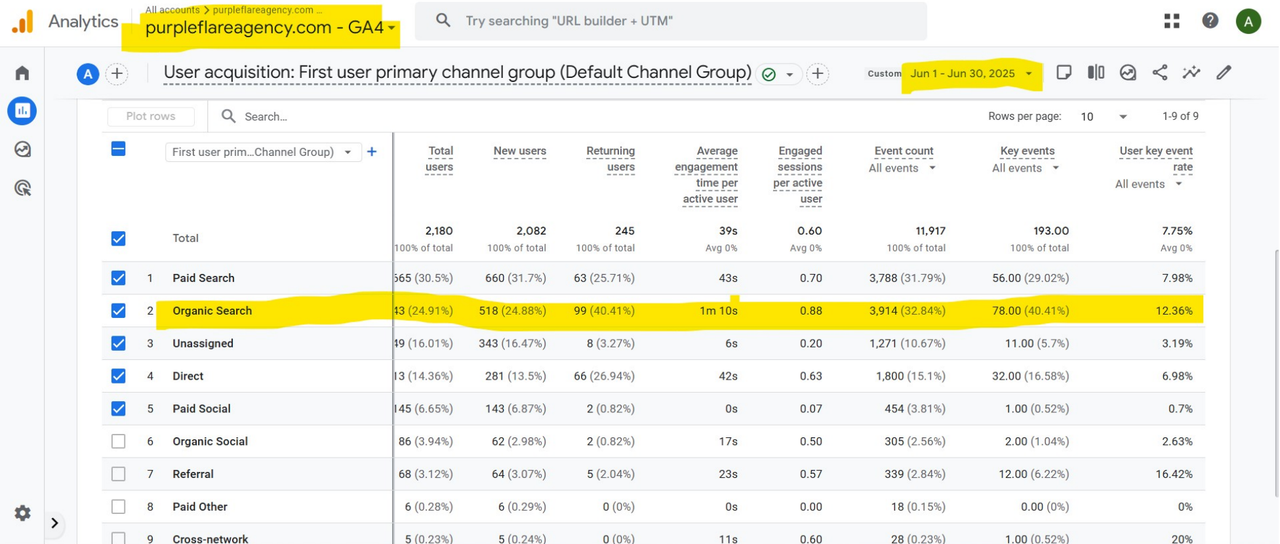This screenshot has width=1280, height=544.
Task: Open the trend sparkline icon
Action: (x=1191, y=73)
